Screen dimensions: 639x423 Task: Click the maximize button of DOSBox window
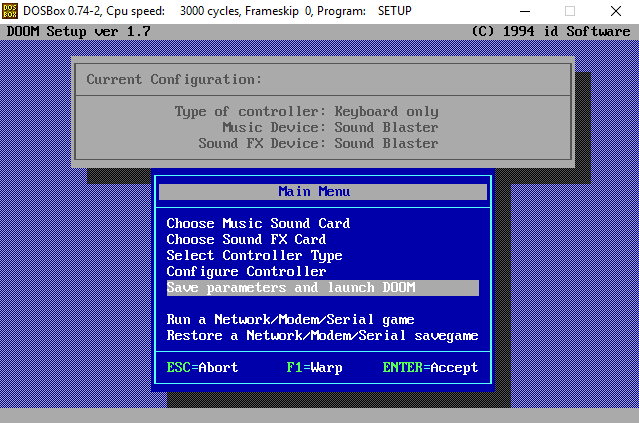click(570, 11)
